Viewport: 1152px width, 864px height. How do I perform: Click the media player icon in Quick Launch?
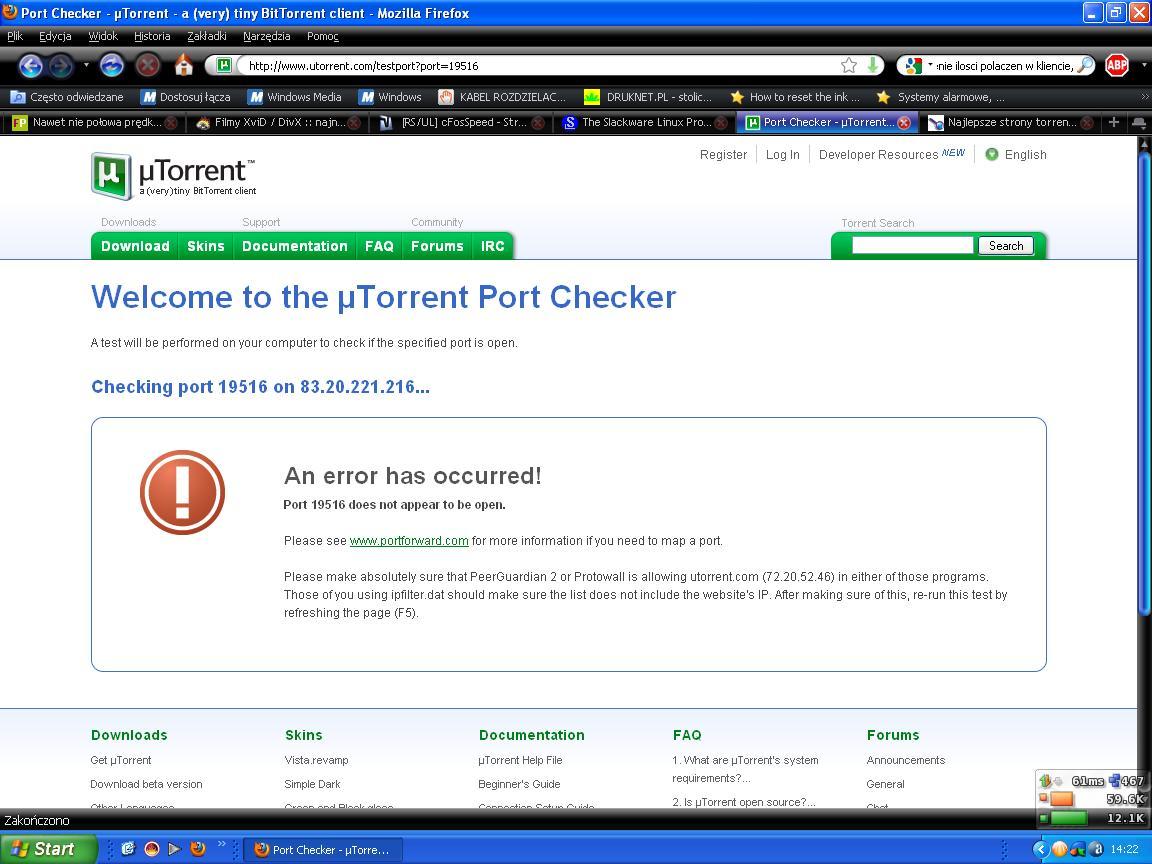(x=174, y=849)
